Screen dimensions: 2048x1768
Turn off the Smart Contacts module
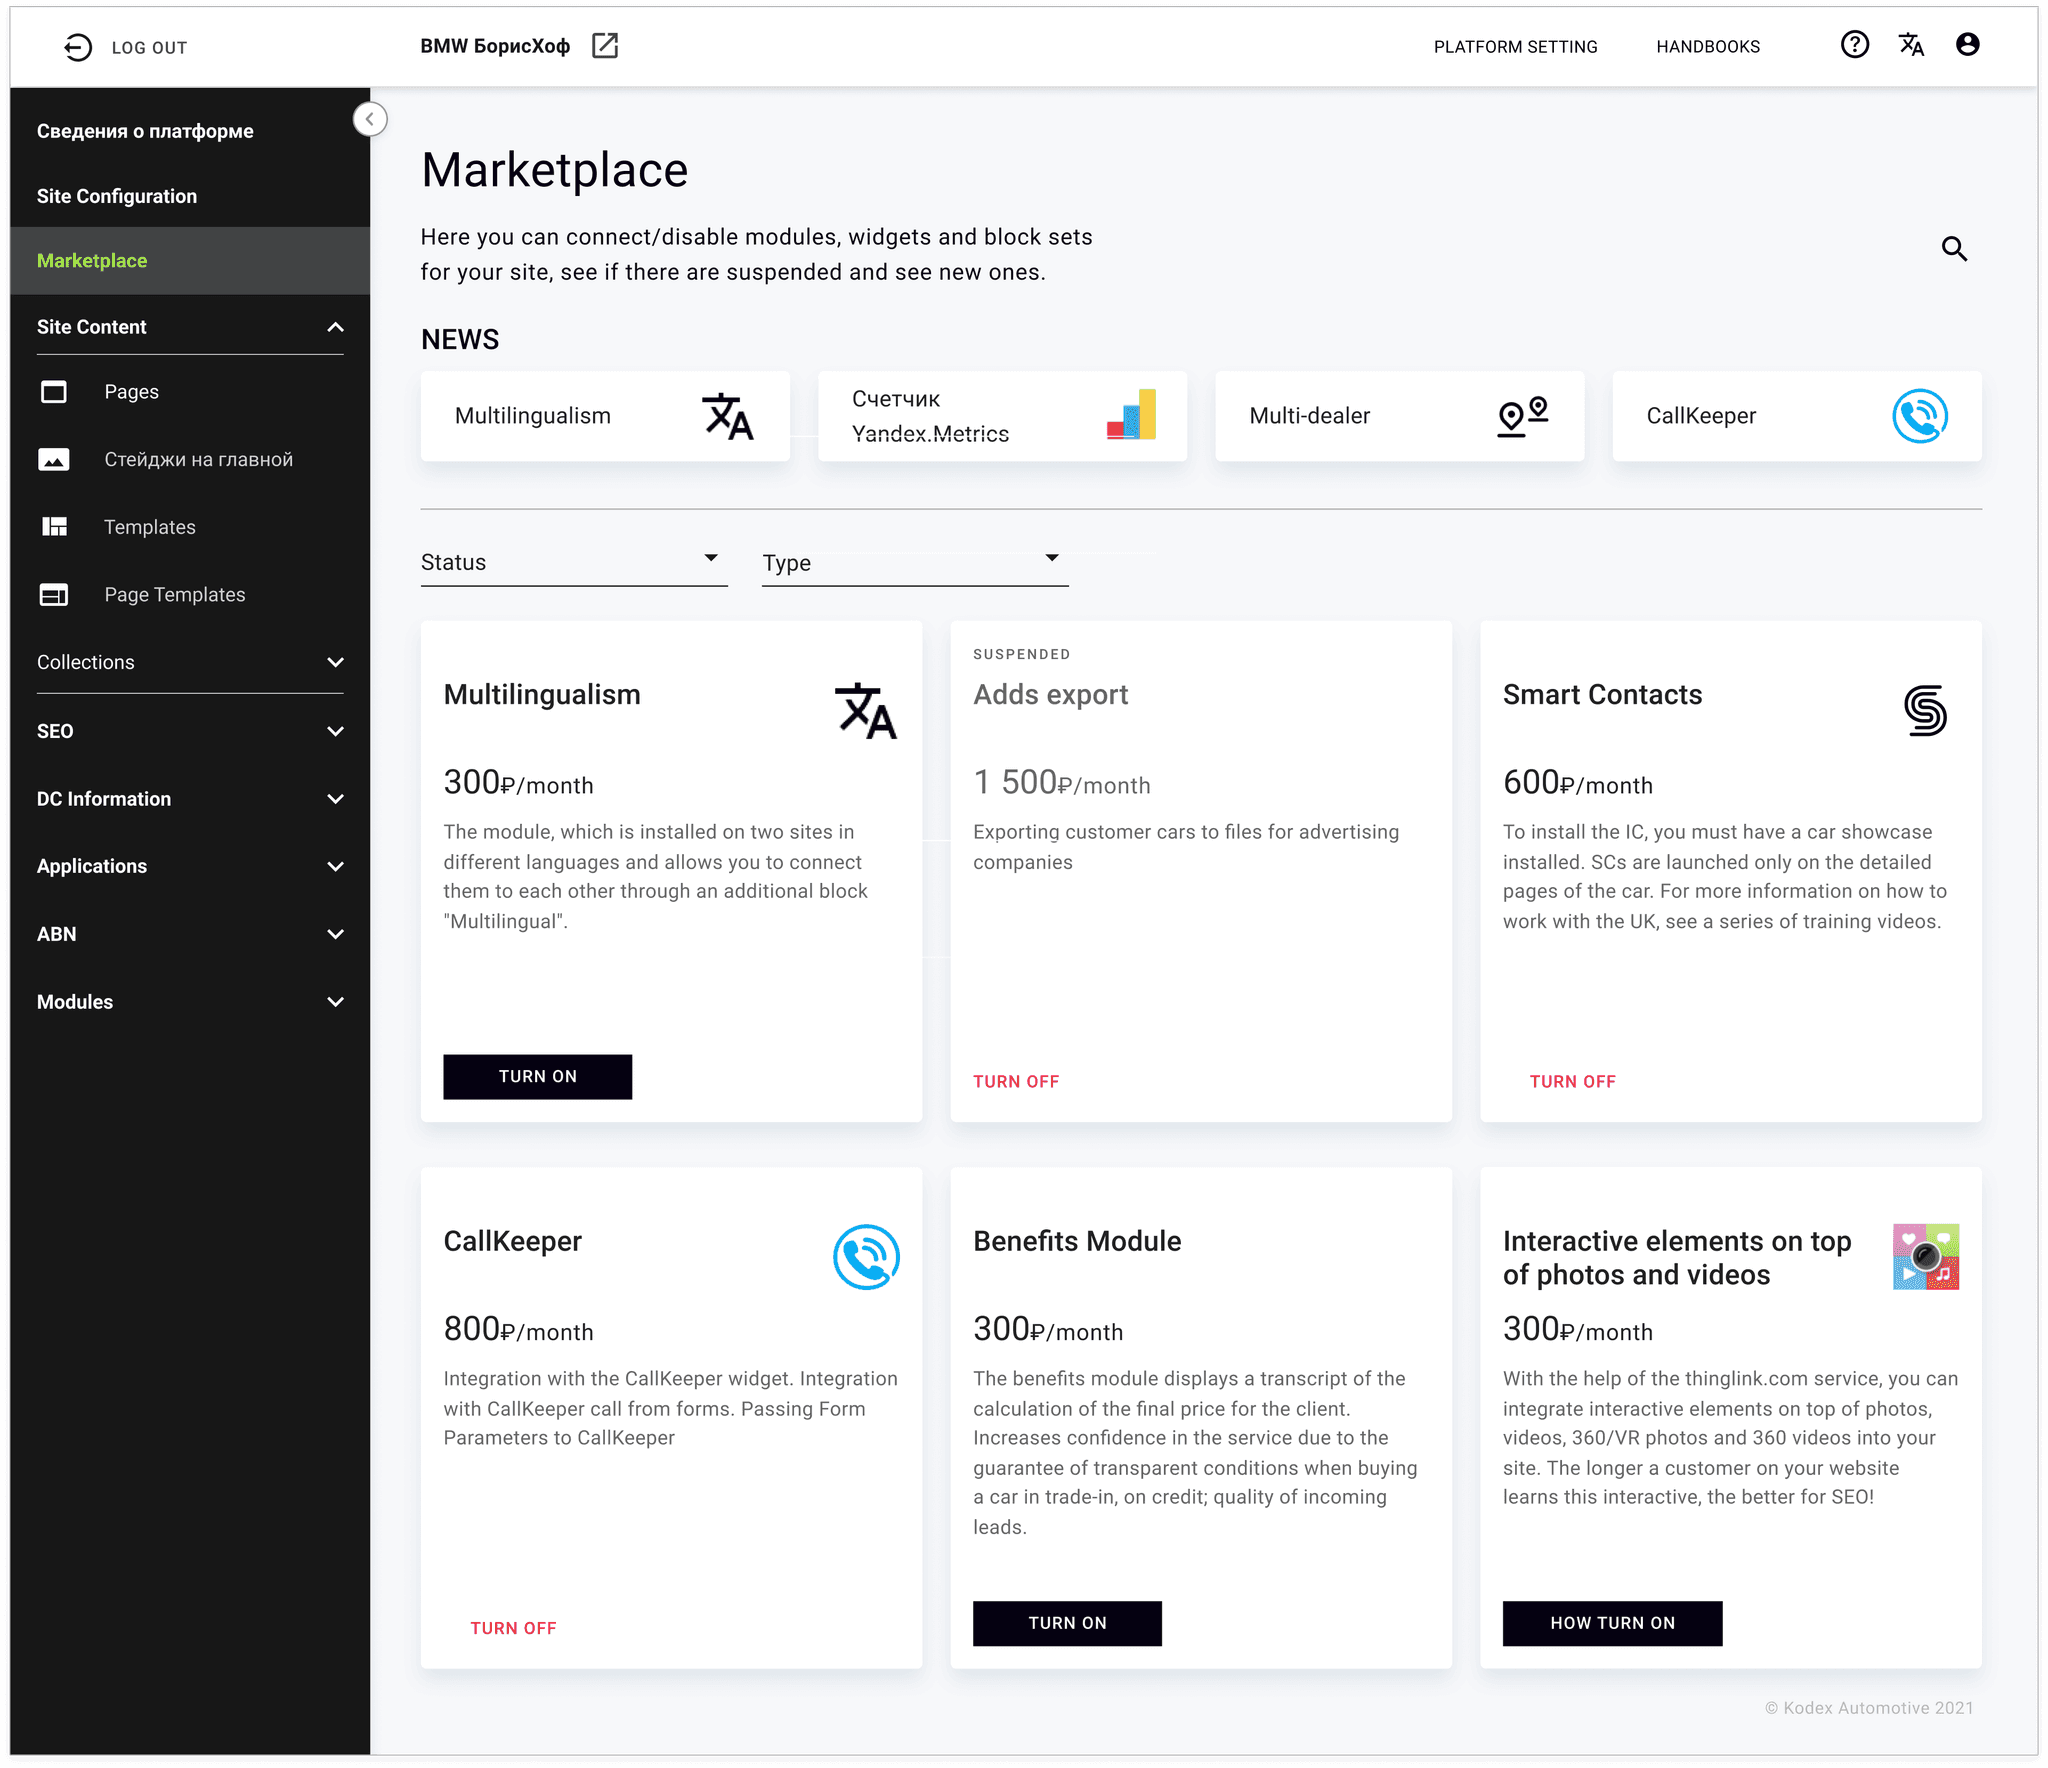click(x=1572, y=1081)
